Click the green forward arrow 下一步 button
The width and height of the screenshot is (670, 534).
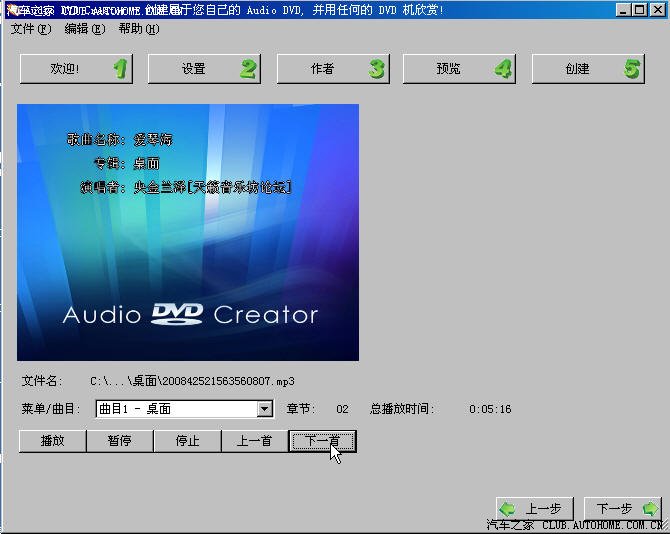pyautogui.click(x=622, y=509)
